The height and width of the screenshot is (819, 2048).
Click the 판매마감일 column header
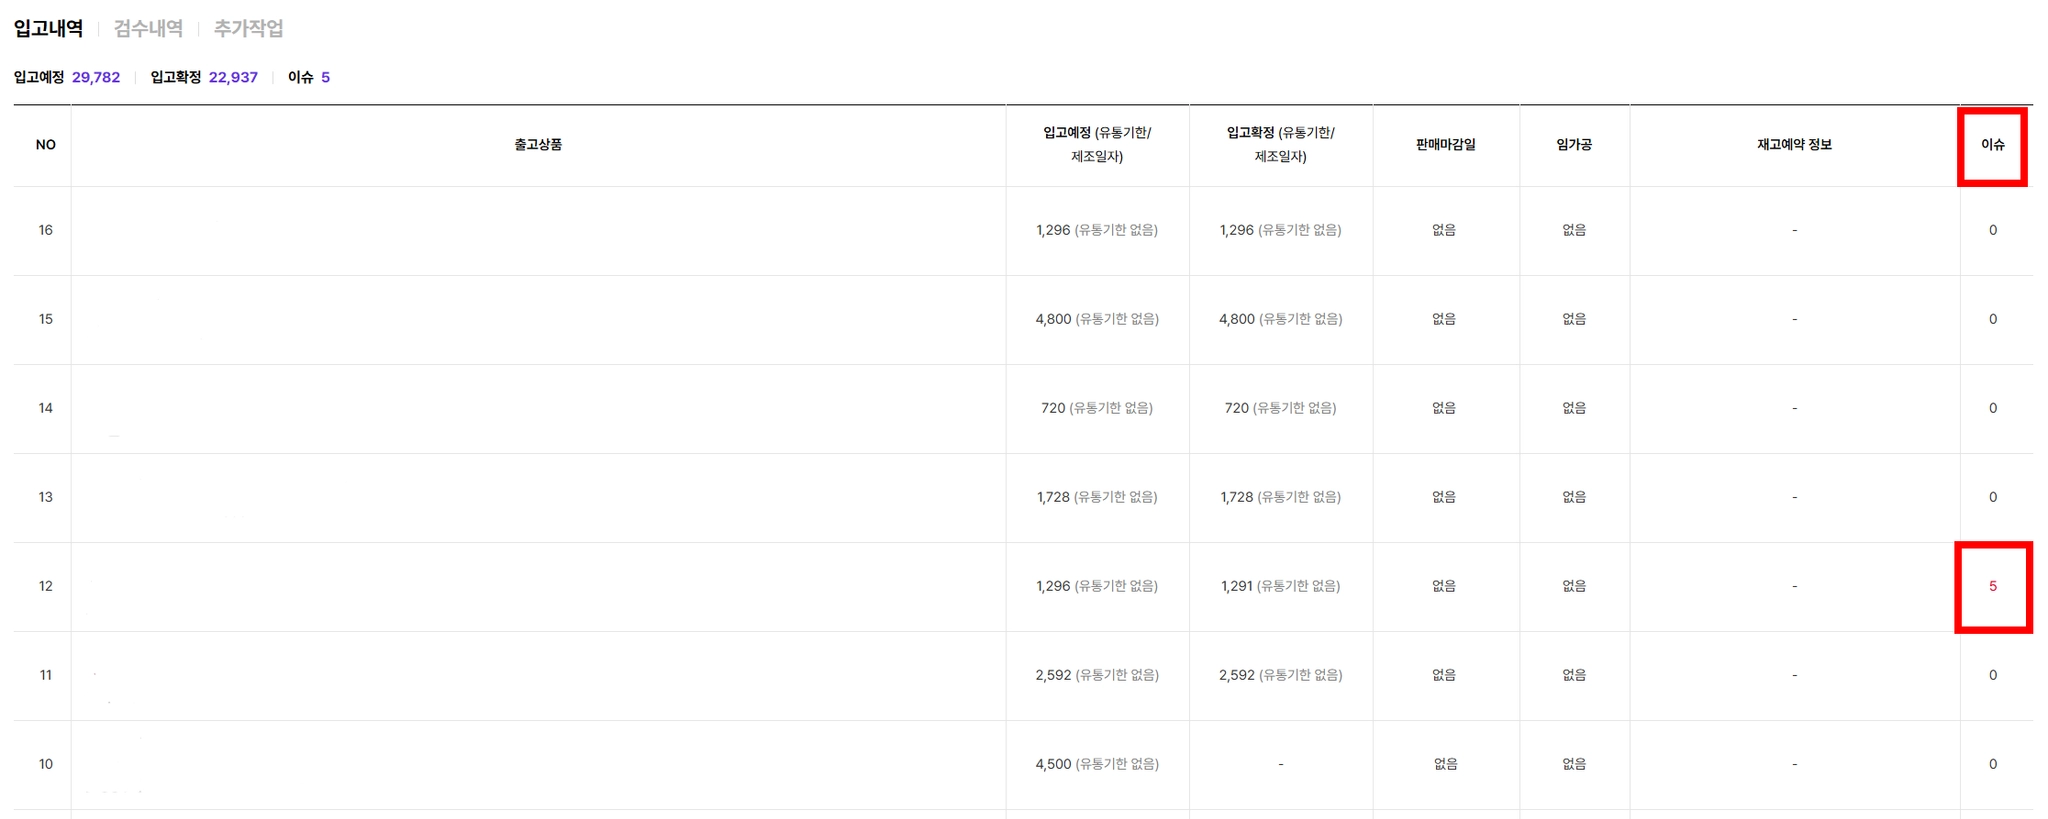(x=1445, y=145)
